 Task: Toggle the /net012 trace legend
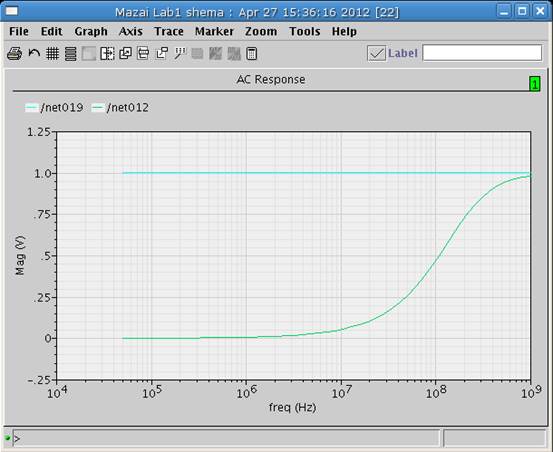120,108
